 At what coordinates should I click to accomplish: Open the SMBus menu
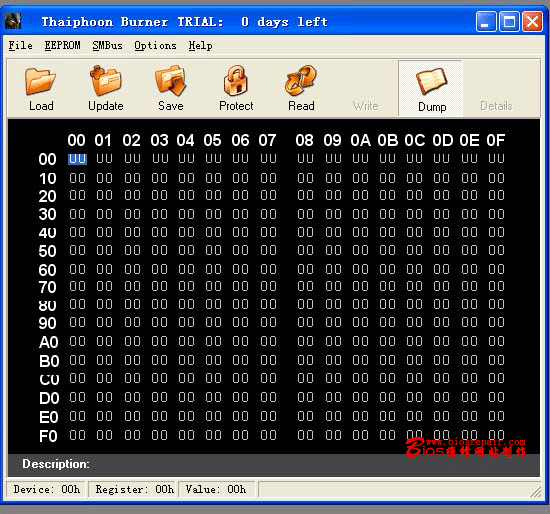pos(107,46)
